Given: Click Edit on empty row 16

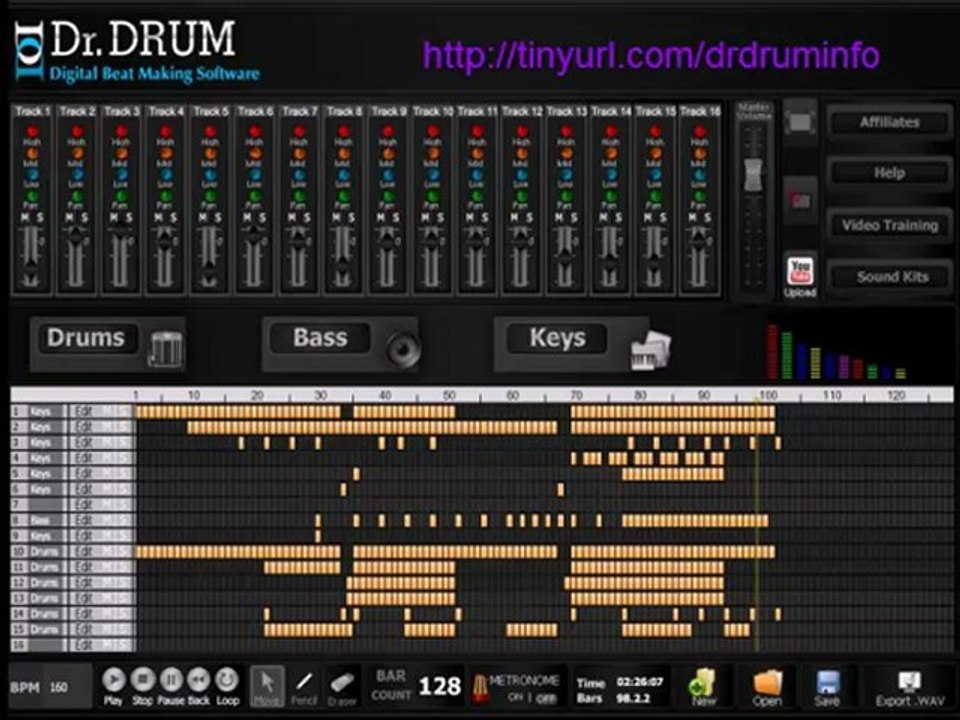Looking at the screenshot, I should pyautogui.click(x=83, y=645).
